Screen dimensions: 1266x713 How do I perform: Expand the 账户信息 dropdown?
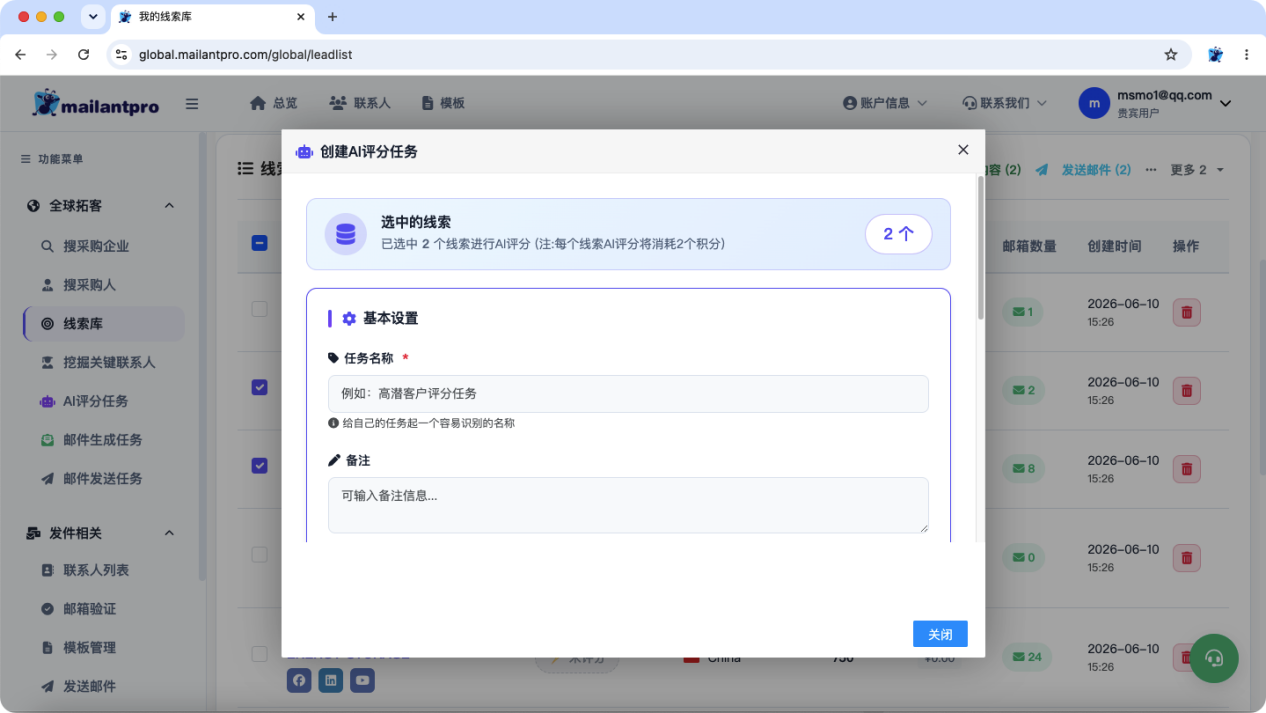tap(885, 103)
